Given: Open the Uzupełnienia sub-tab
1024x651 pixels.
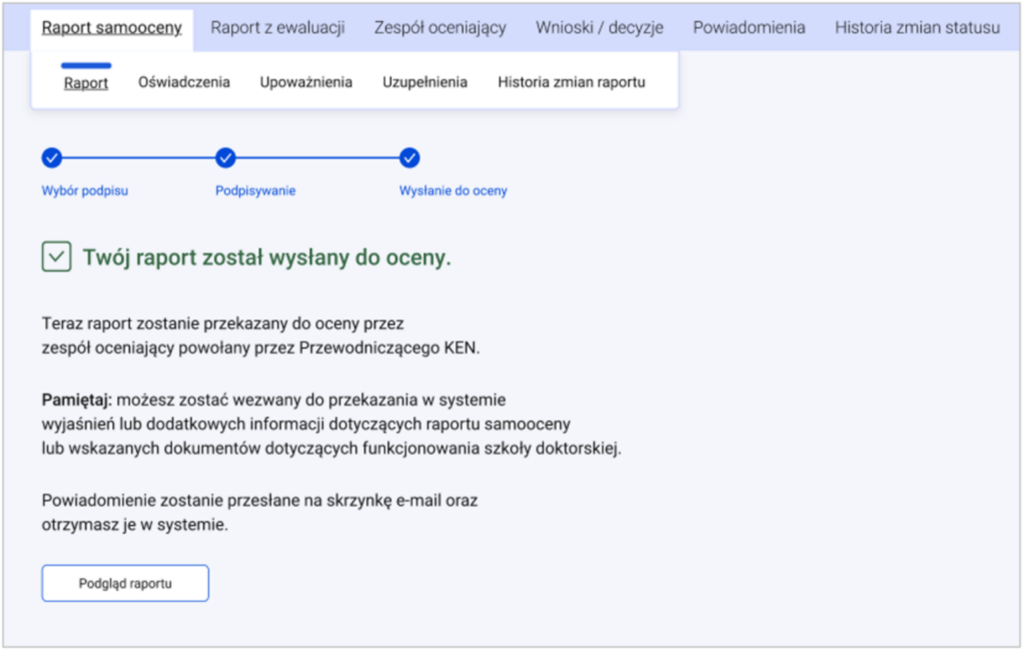Looking at the screenshot, I should pos(425,82).
